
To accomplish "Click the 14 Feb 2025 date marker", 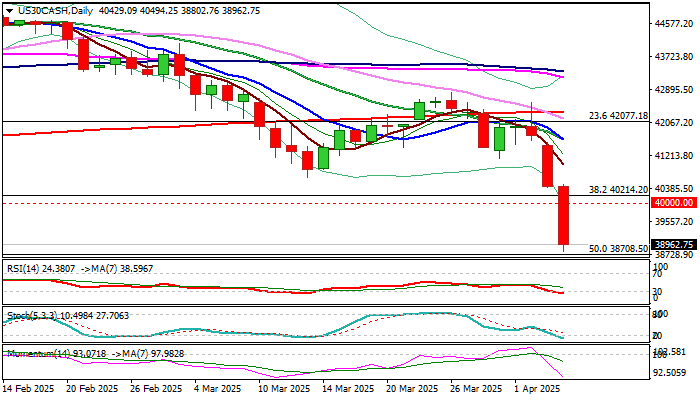I will coord(29,389).
